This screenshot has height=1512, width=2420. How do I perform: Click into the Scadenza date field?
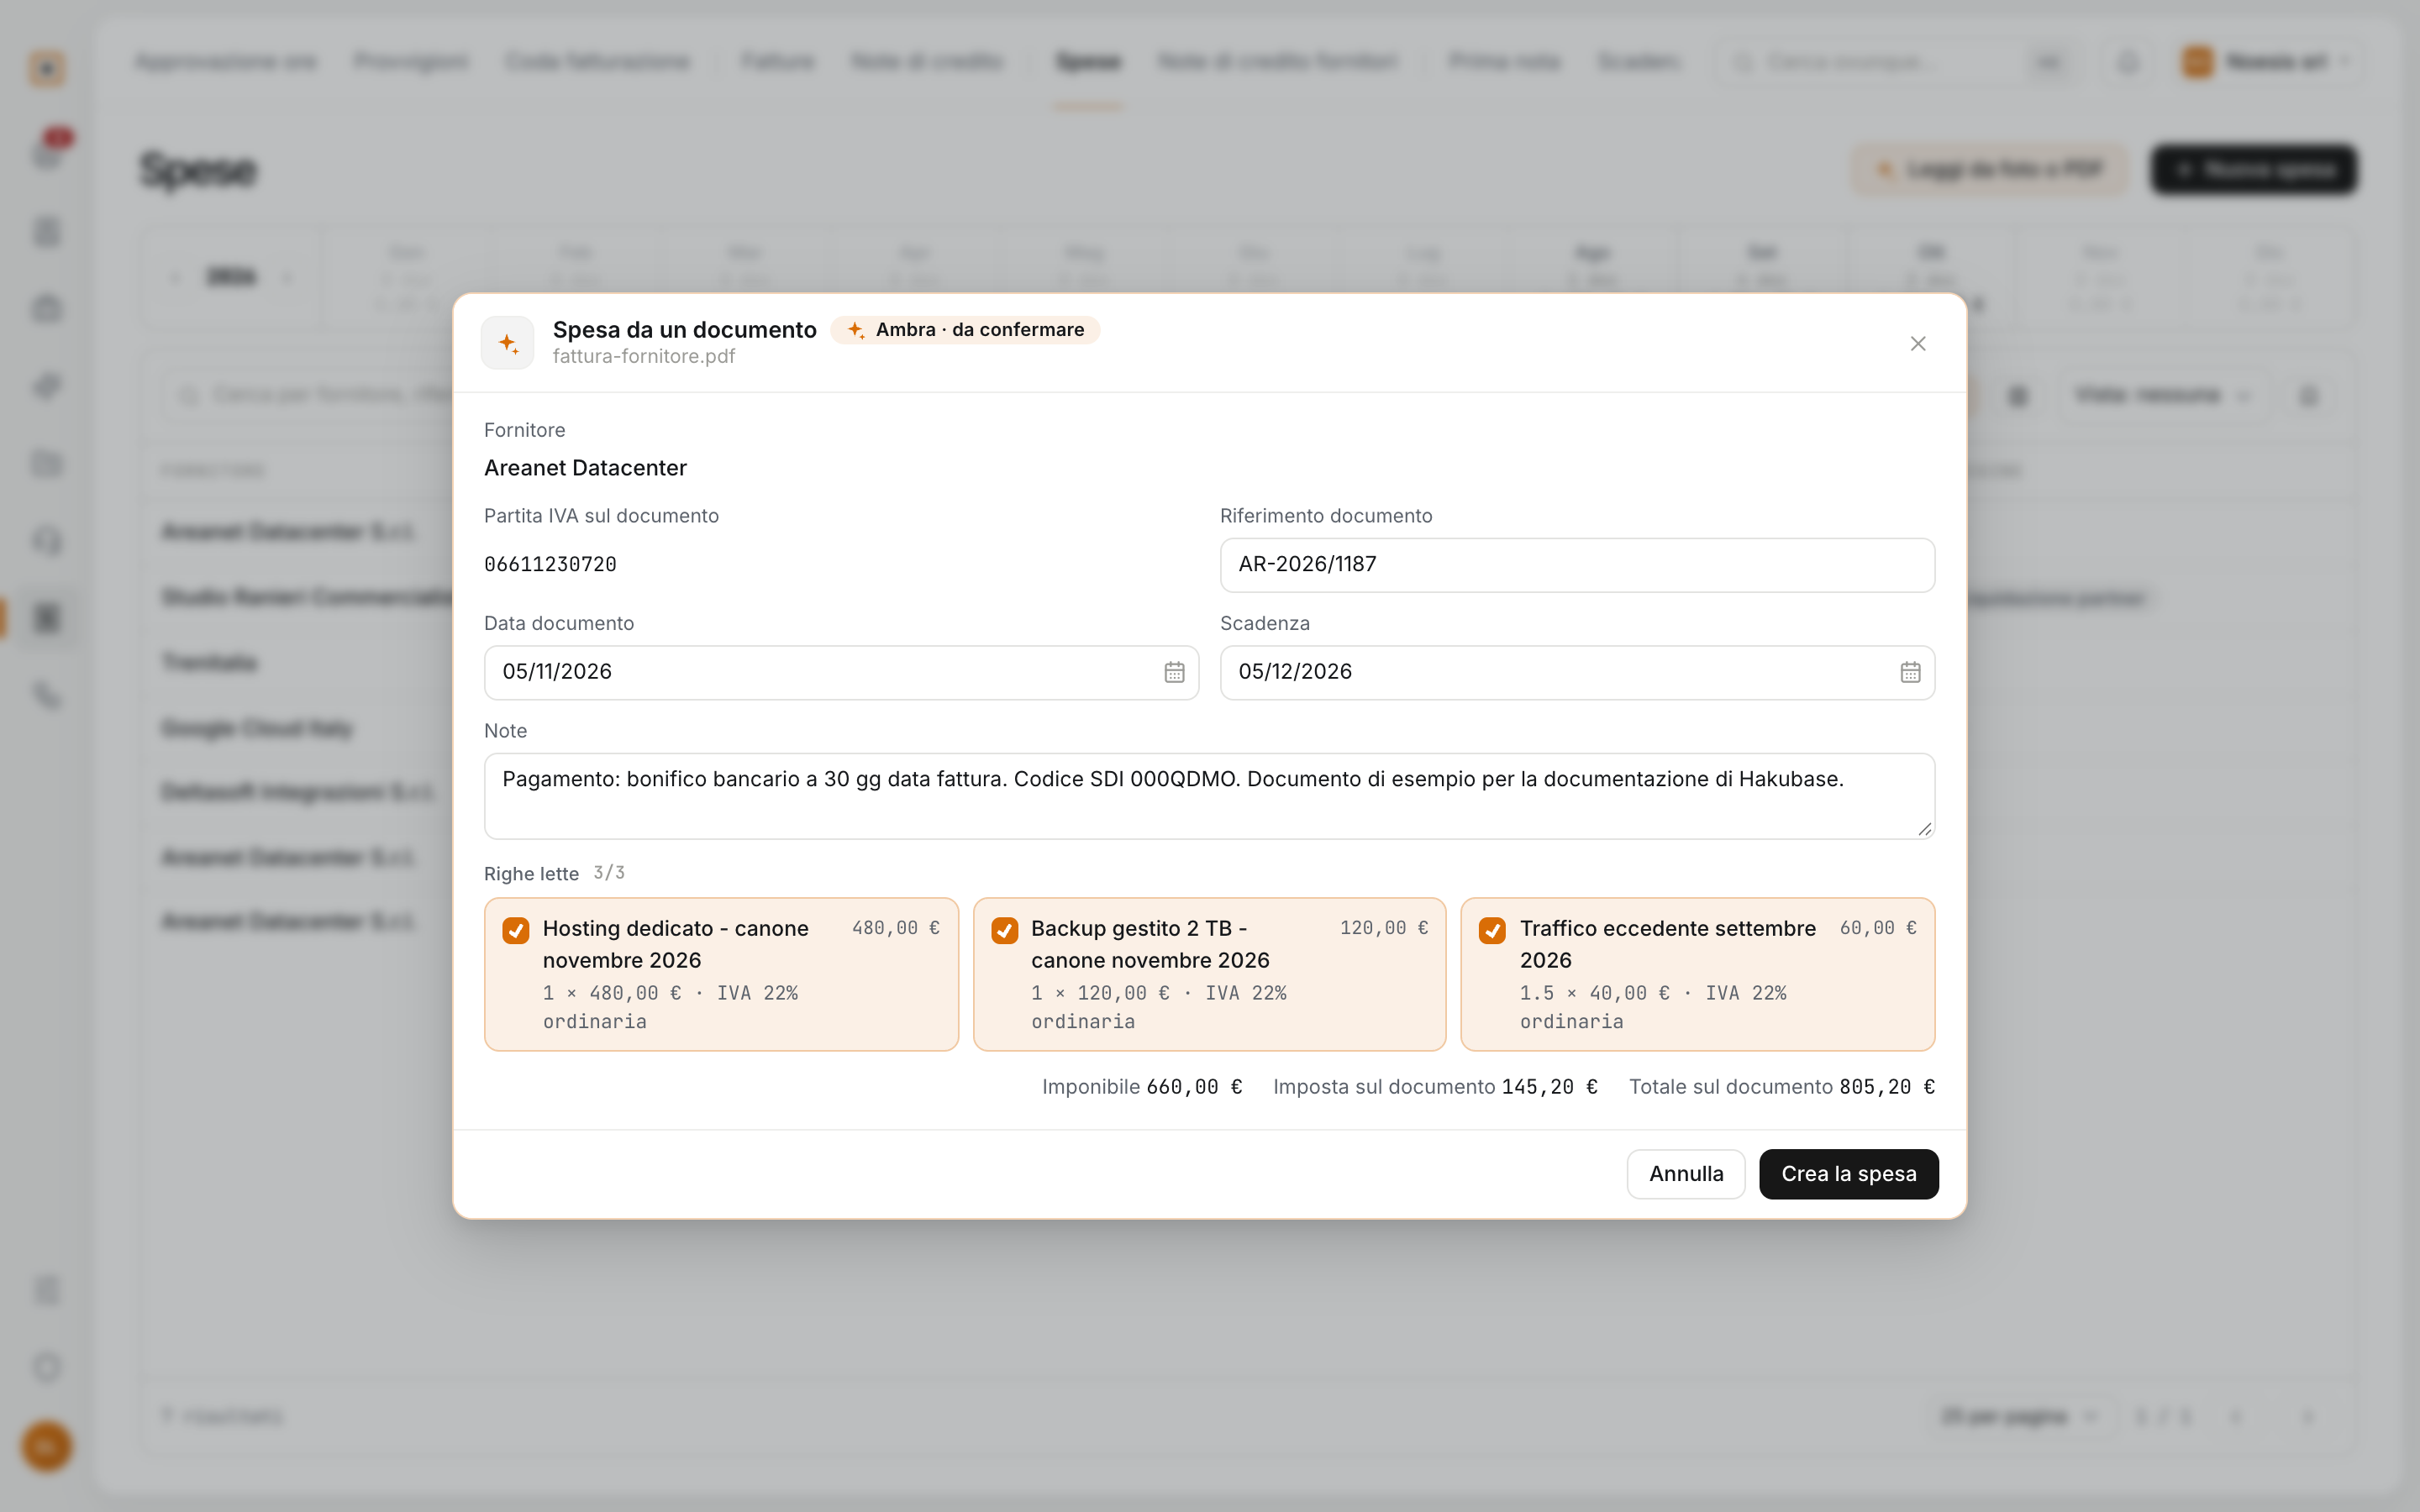pos(1577,673)
